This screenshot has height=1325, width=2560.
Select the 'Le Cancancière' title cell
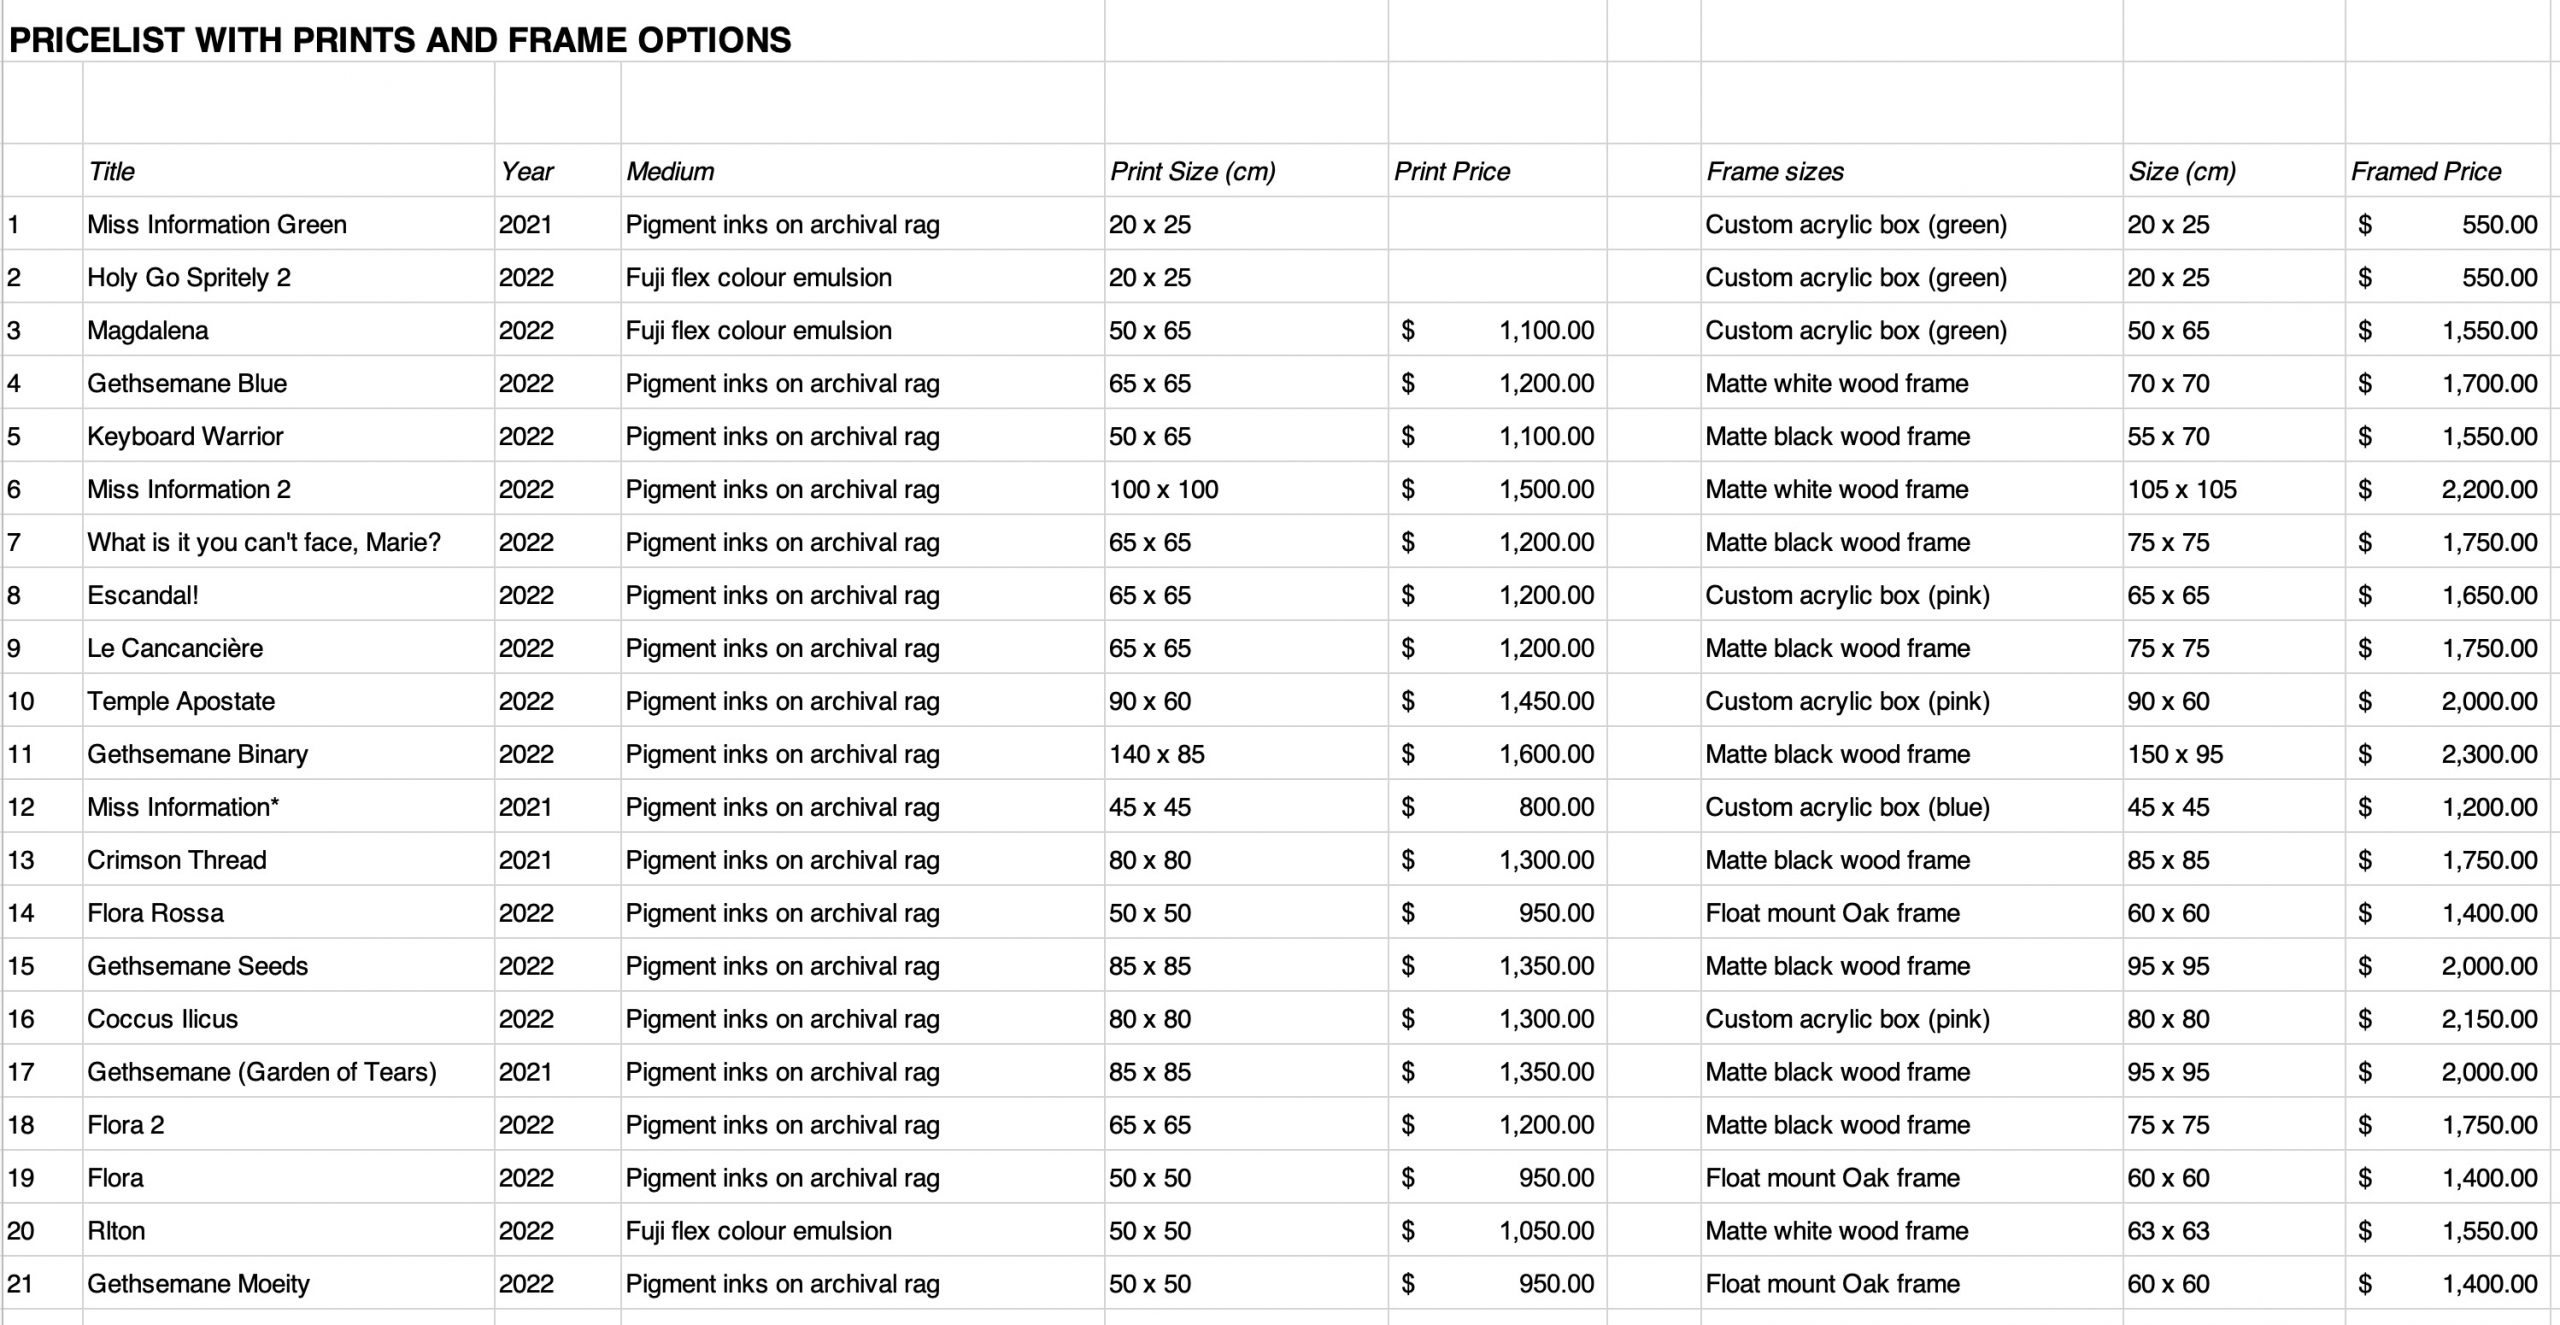[288, 648]
